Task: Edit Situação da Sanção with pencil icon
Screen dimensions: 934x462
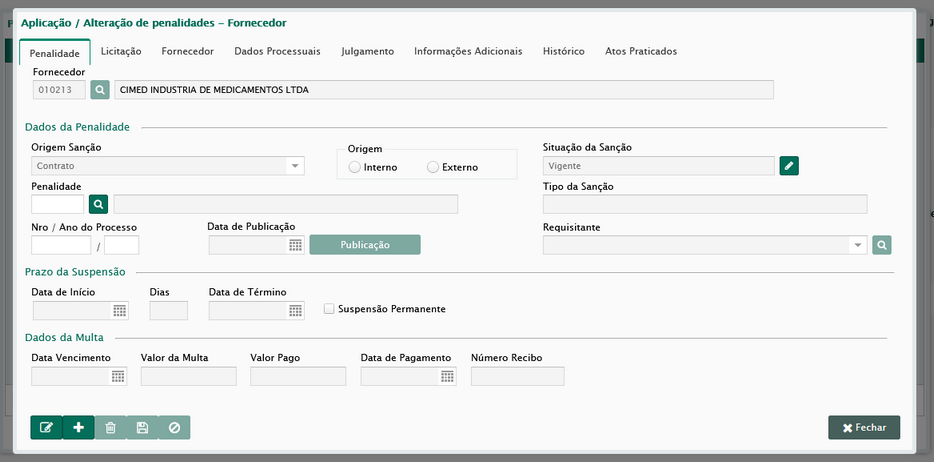Action: 789,166
